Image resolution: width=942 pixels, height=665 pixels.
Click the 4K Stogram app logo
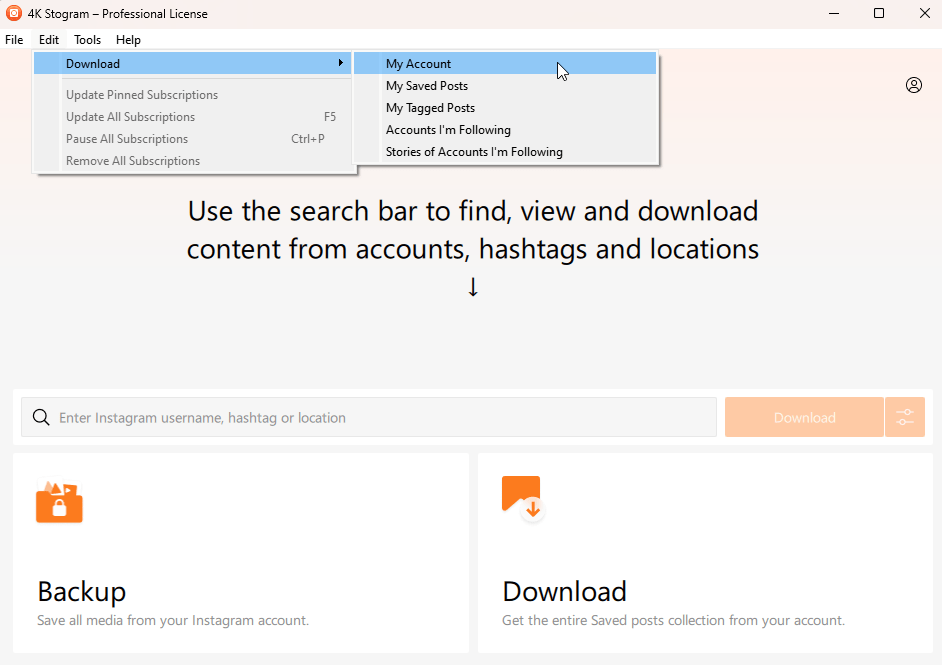13,13
